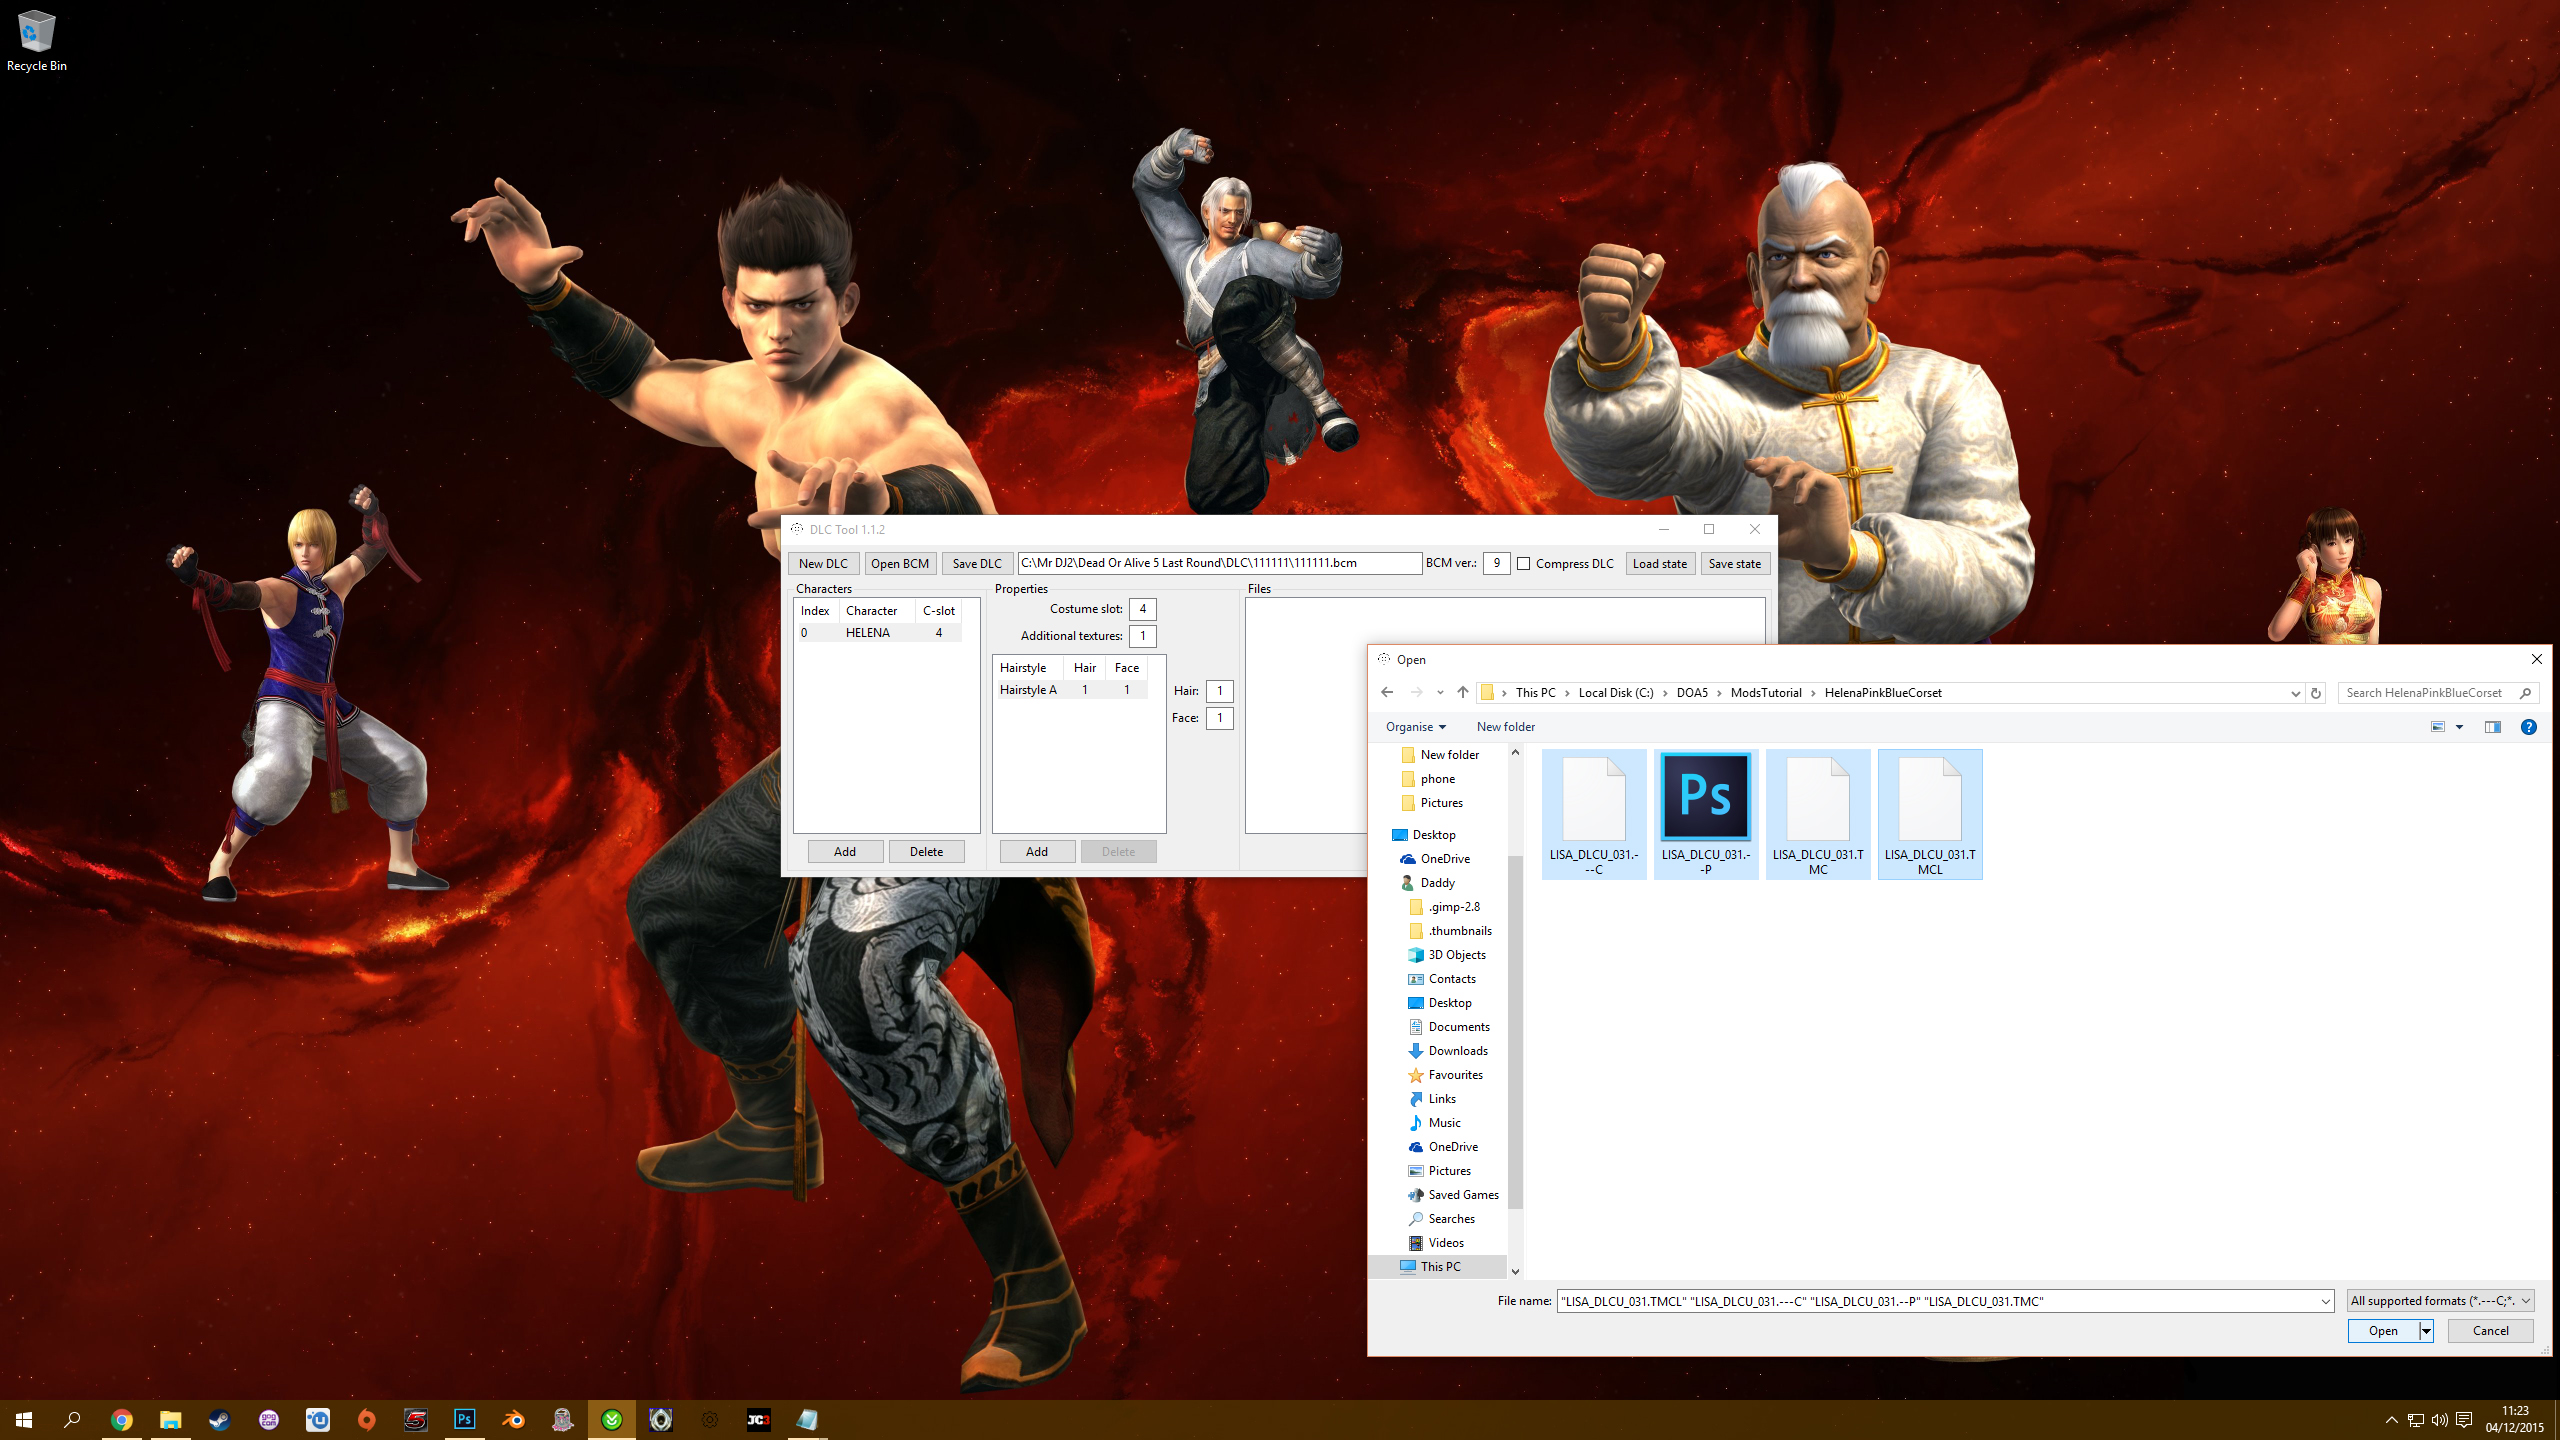
Task: Click the Costume slot input field
Action: 1142,609
